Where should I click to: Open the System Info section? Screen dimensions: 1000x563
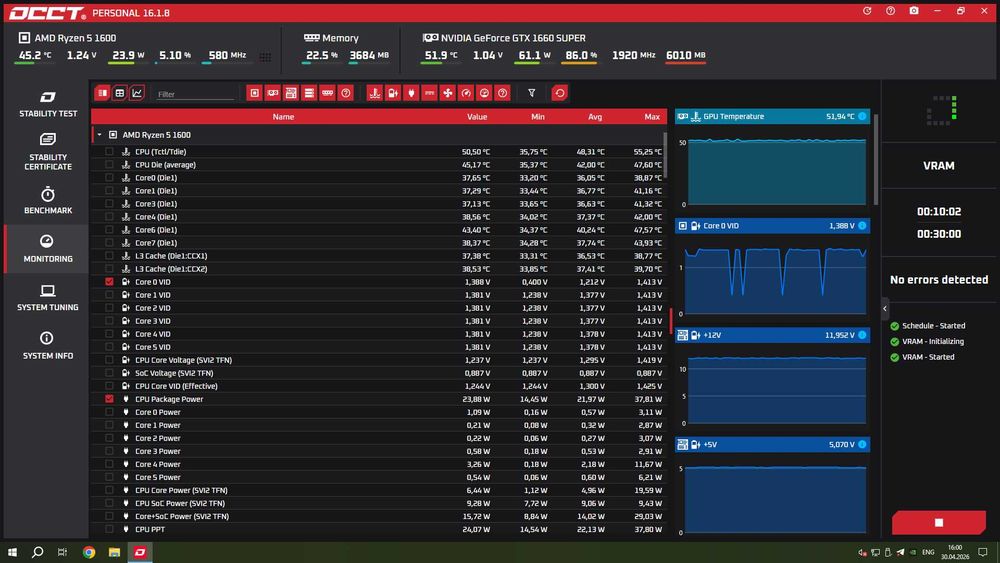pyautogui.click(x=48, y=346)
